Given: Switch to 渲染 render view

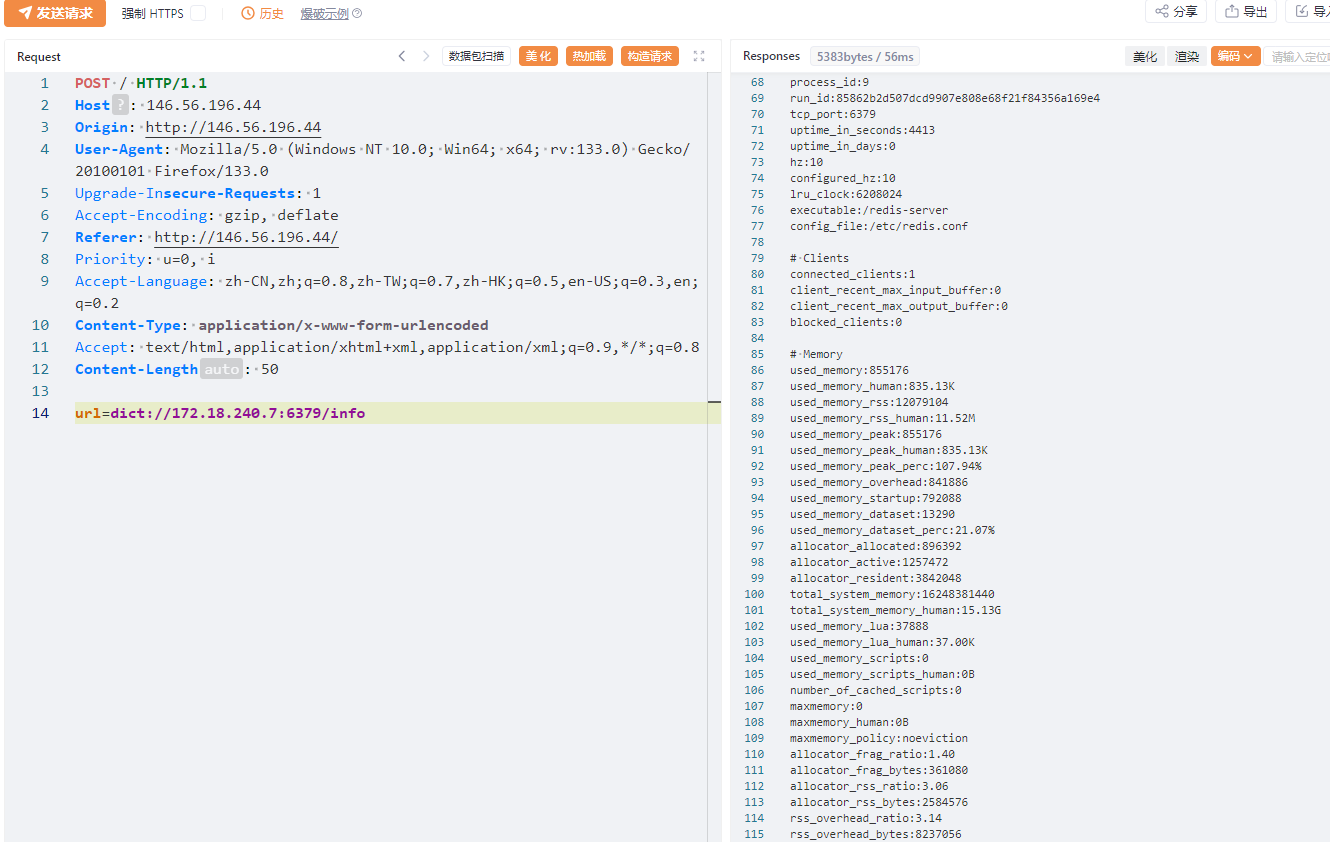Looking at the screenshot, I should [x=1187, y=57].
